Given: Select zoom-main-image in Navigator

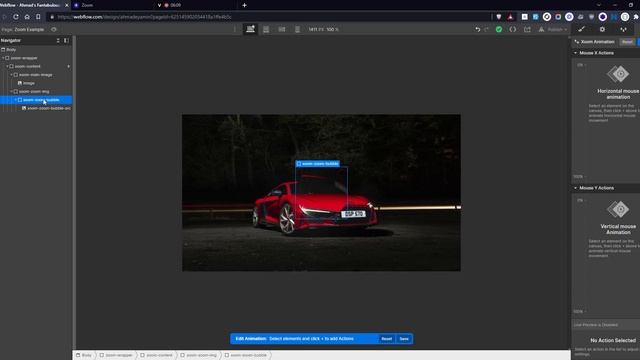Looking at the screenshot, I should click(x=36, y=75).
